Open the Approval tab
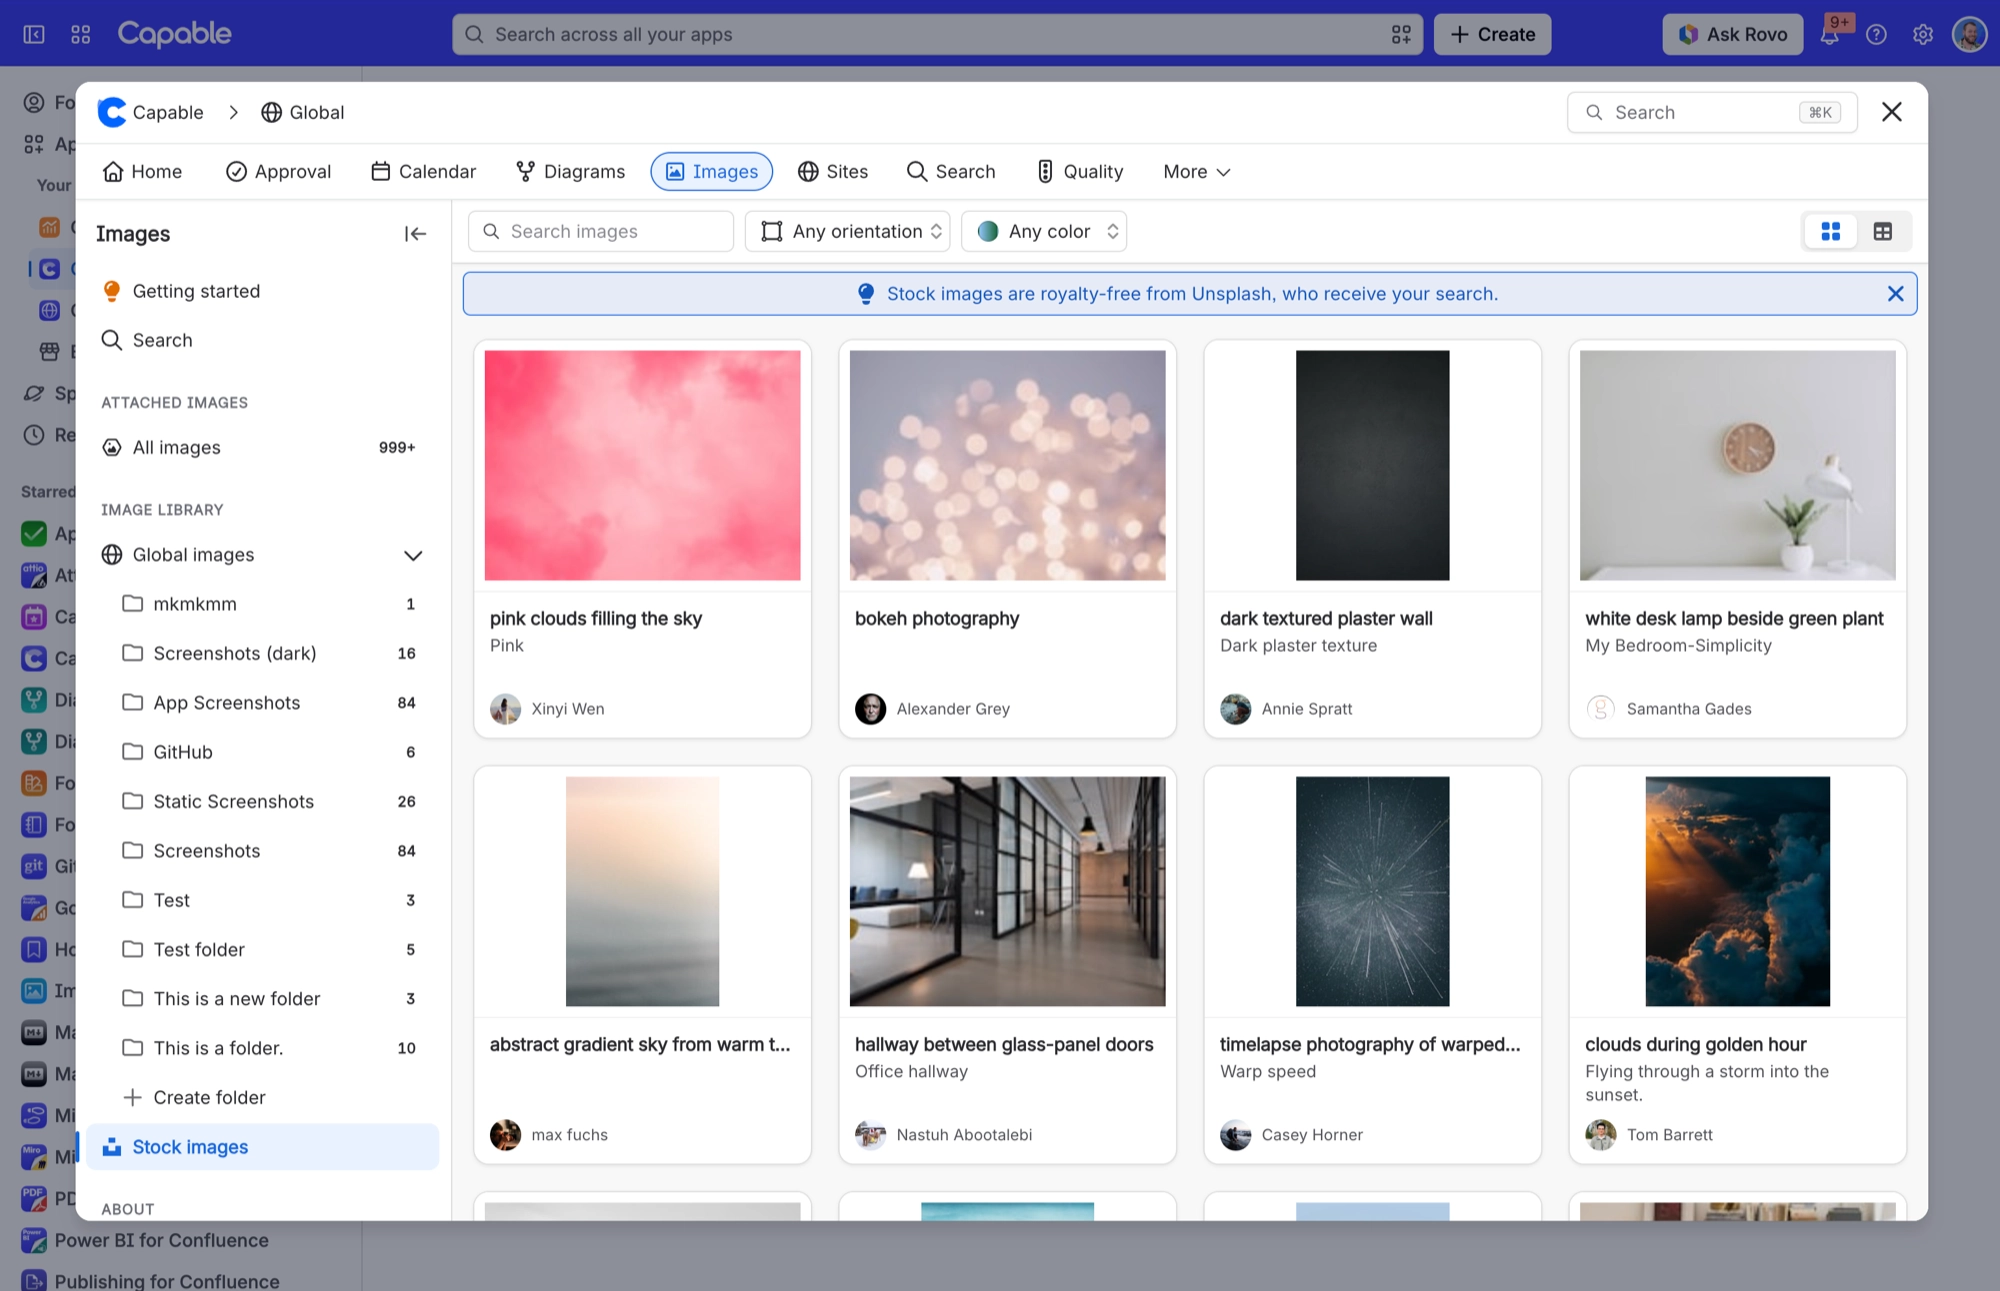2000x1291 pixels. (x=278, y=172)
